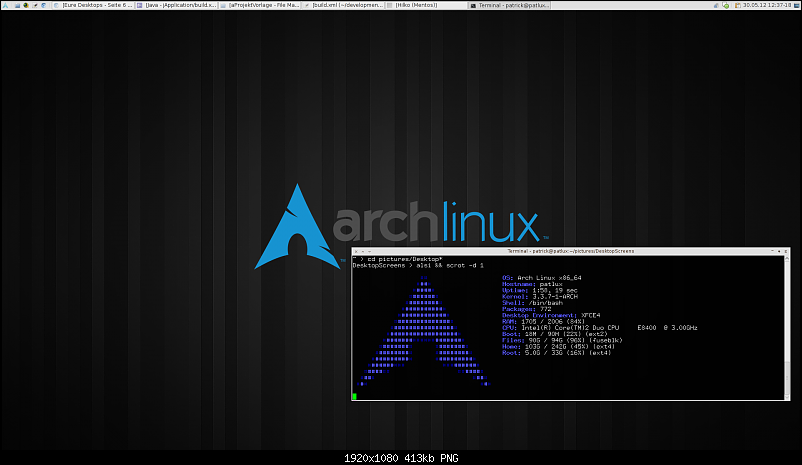The height and width of the screenshot is (465, 802).
Task: Click Terminal window title bar text
Action: point(571,251)
